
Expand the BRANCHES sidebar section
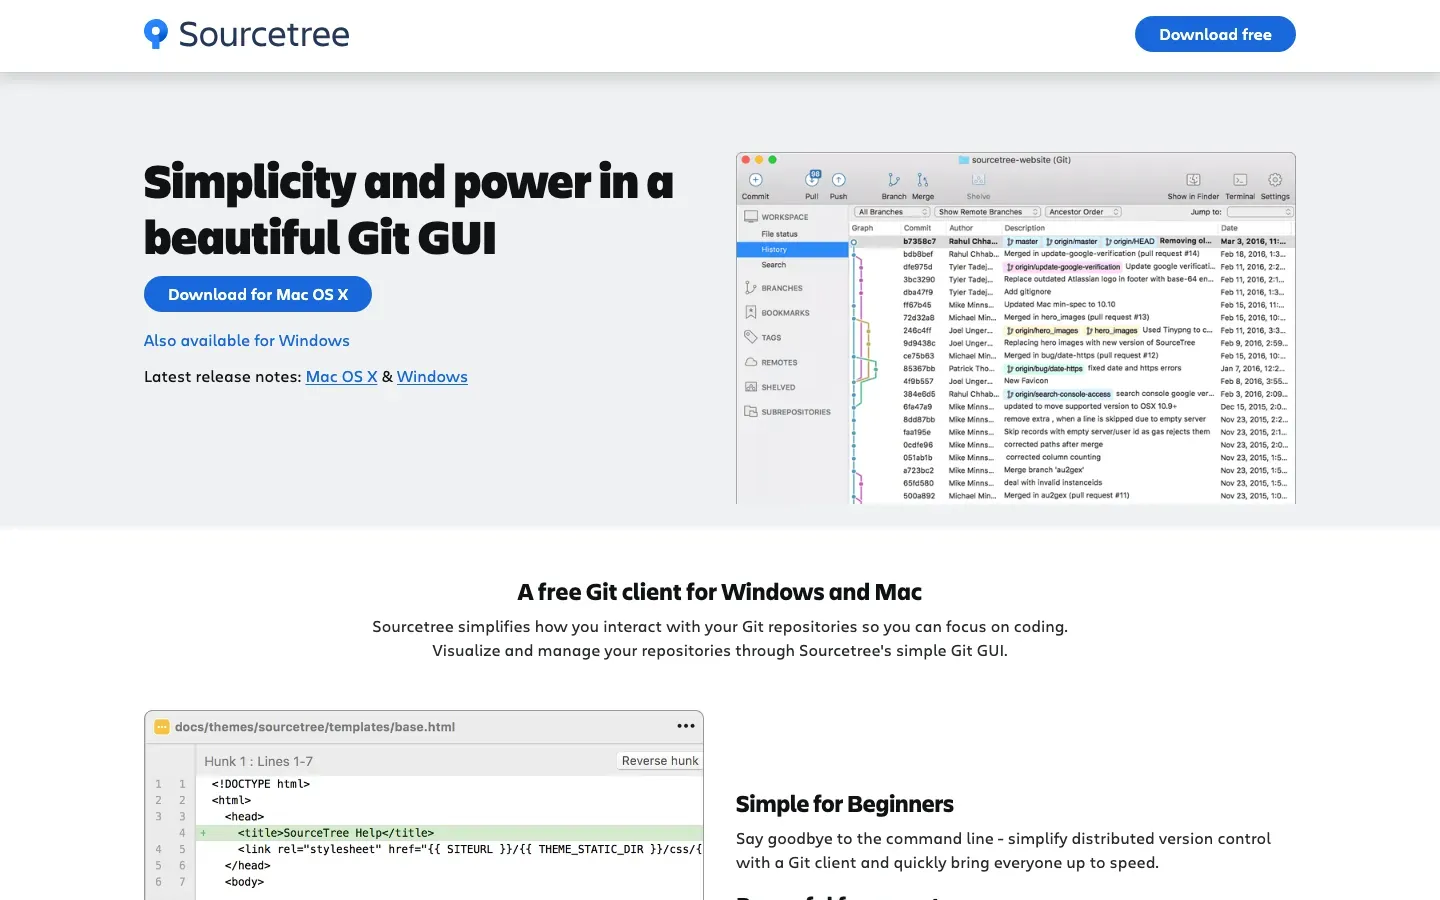[782, 288]
